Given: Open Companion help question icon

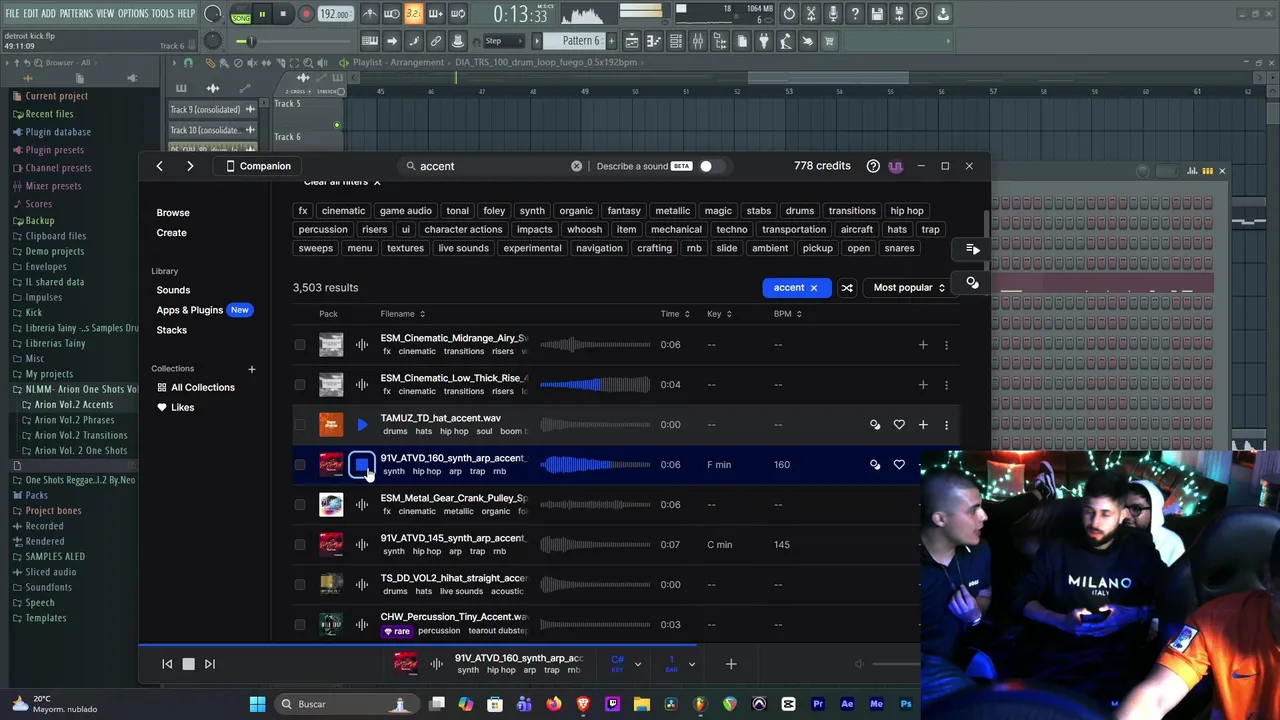Looking at the screenshot, I should (873, 166).
